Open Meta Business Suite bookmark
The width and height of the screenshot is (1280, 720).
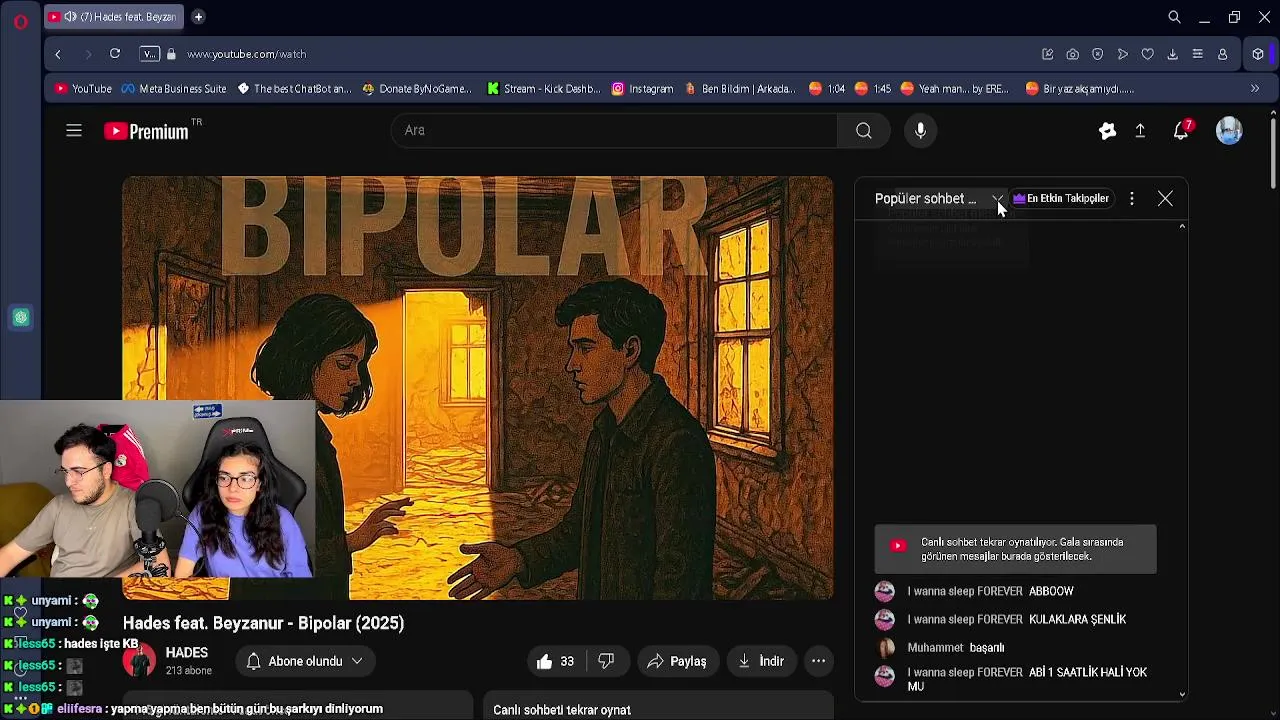174,89
